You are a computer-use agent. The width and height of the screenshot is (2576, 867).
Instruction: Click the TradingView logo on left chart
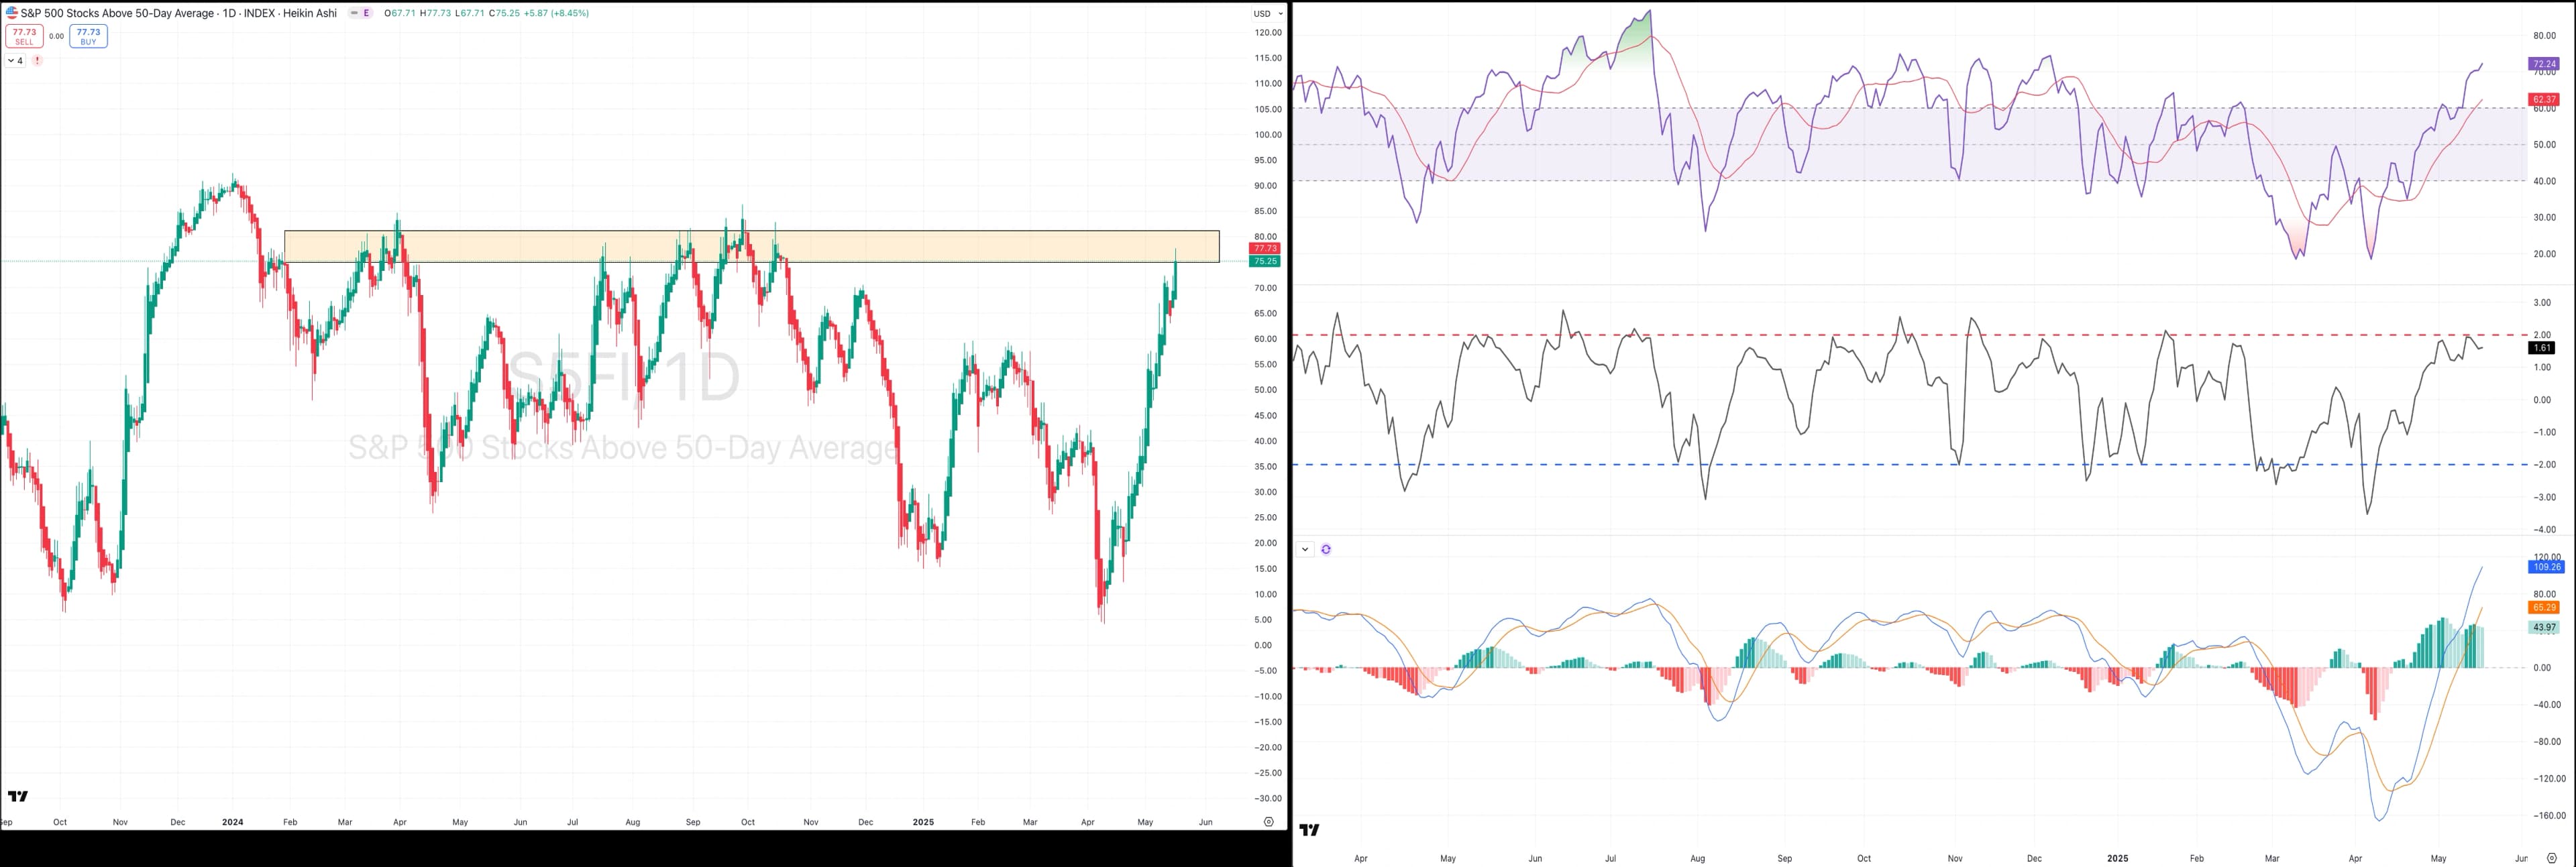(18, 796)
